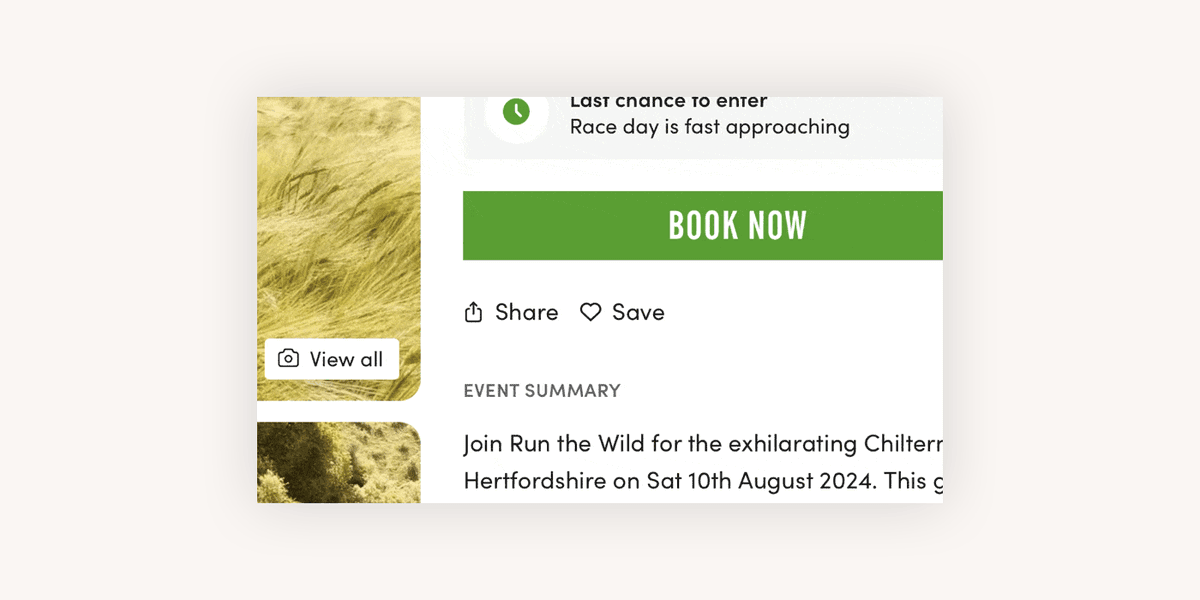Click the 'Join Run the Wild' summary line
This screenshot has height=600, width=1200.
click(702, 443)
